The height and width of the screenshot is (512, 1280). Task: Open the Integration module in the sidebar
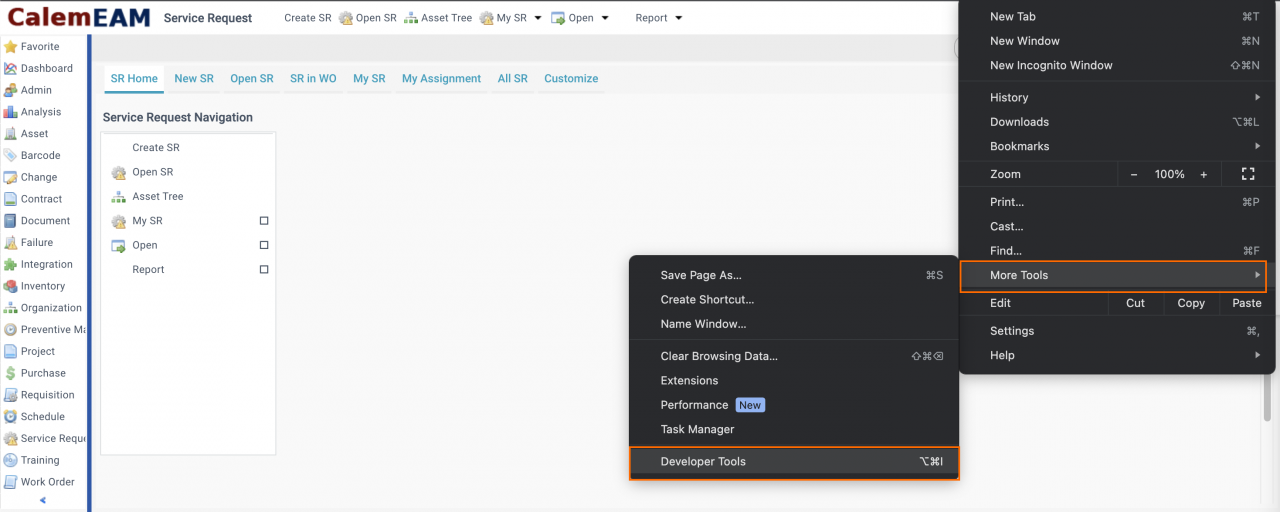click(x=38, y=264)
